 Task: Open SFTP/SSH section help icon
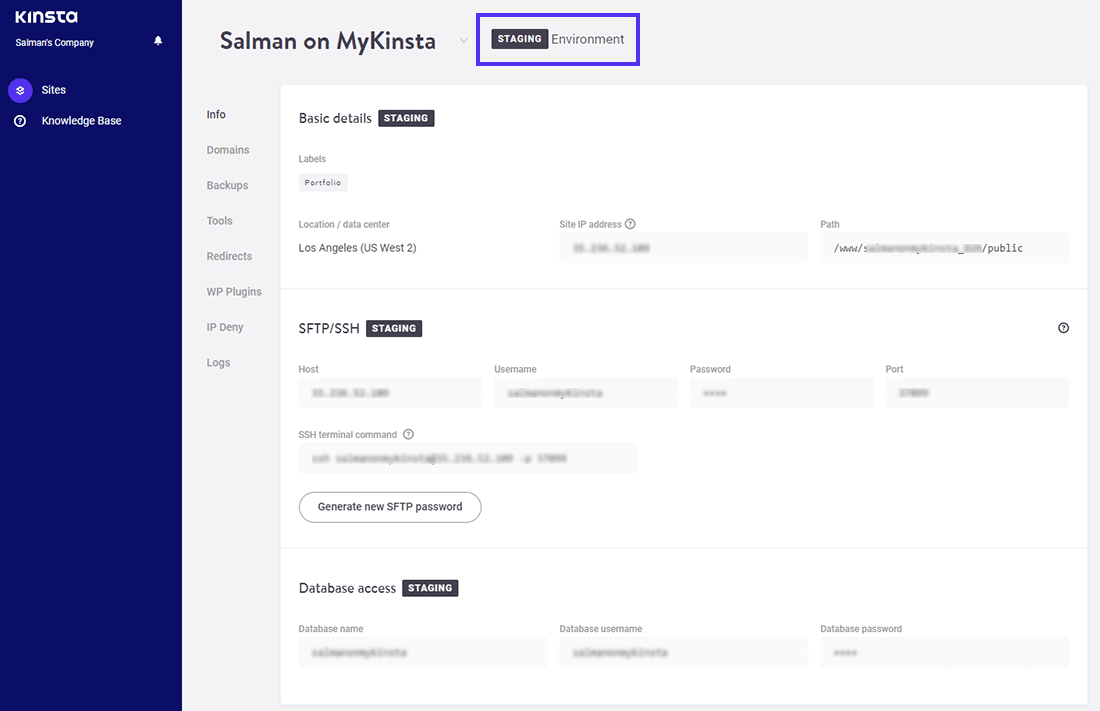[1063, 327]
